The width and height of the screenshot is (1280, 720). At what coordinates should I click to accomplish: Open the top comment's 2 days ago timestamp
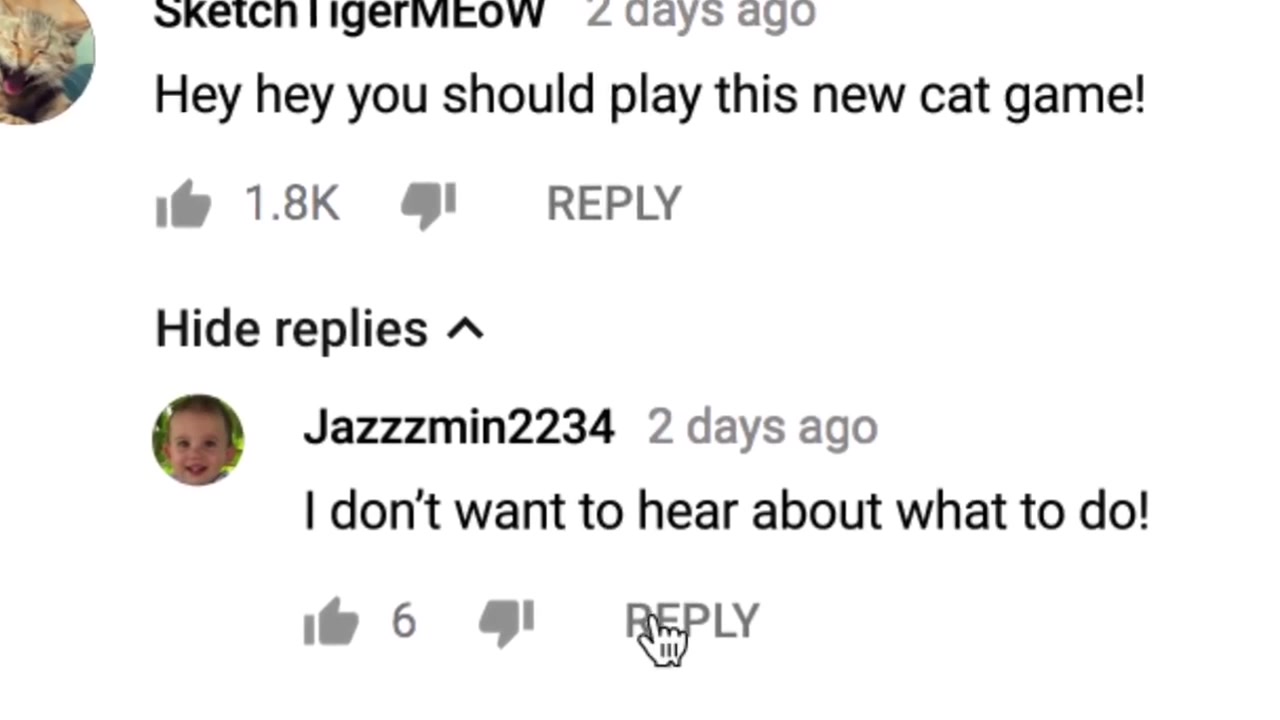click(701, 14)
